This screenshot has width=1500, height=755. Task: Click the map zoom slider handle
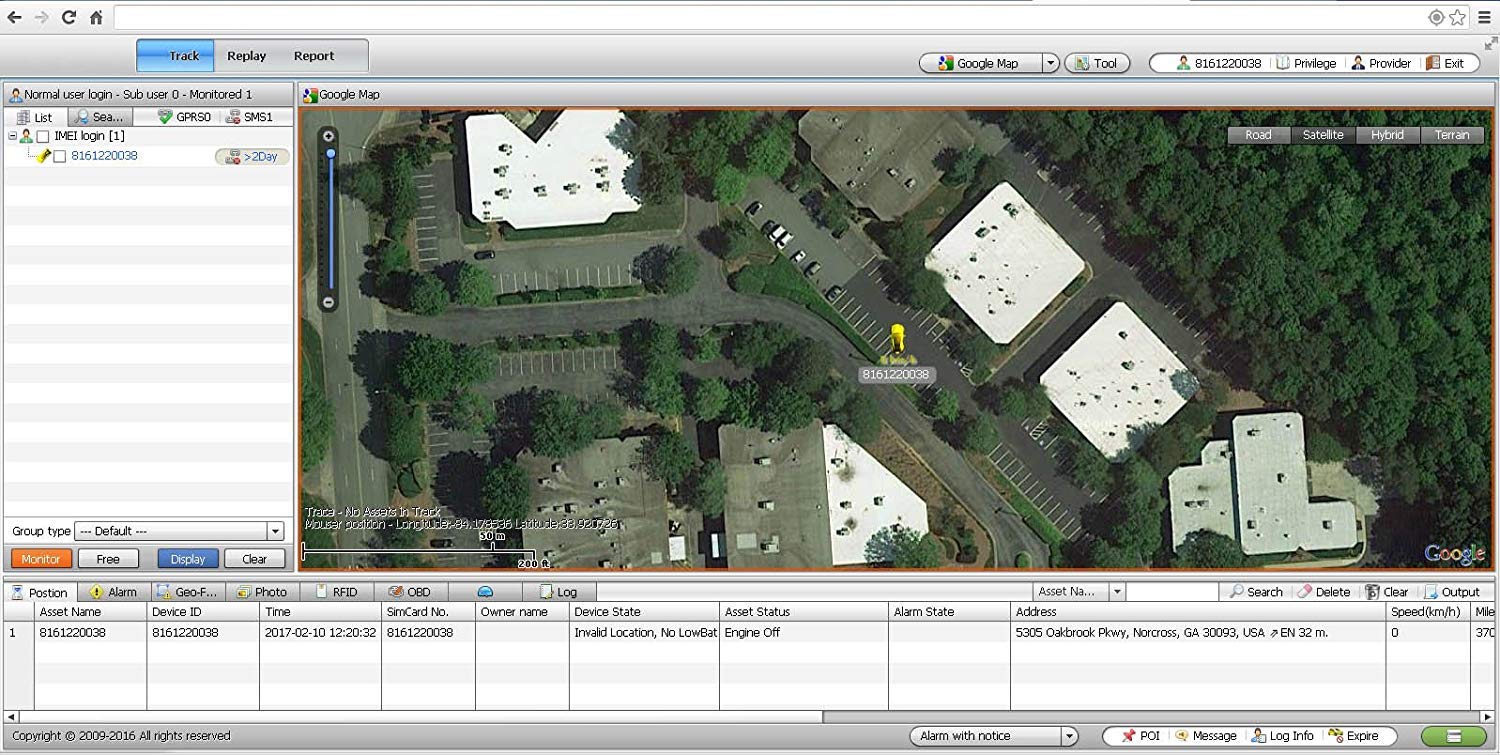tap(330, 153)
